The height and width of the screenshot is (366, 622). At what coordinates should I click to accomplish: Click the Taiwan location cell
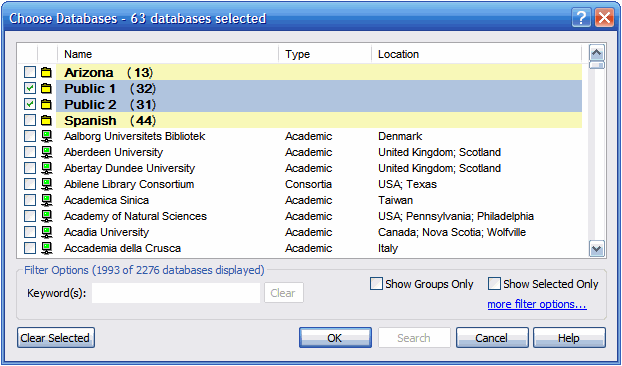(x=395, y=200)
